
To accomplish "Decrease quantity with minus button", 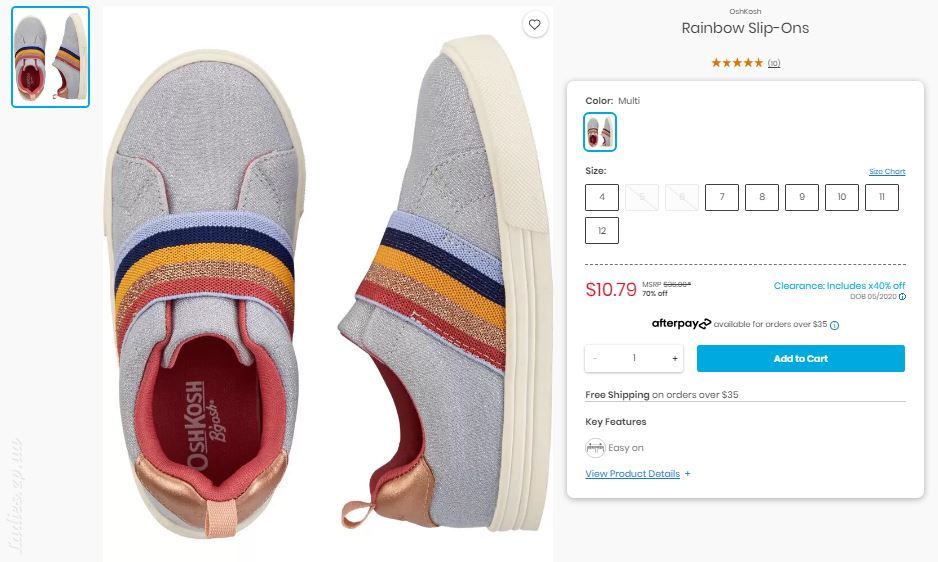I will (x=595, y=359).
